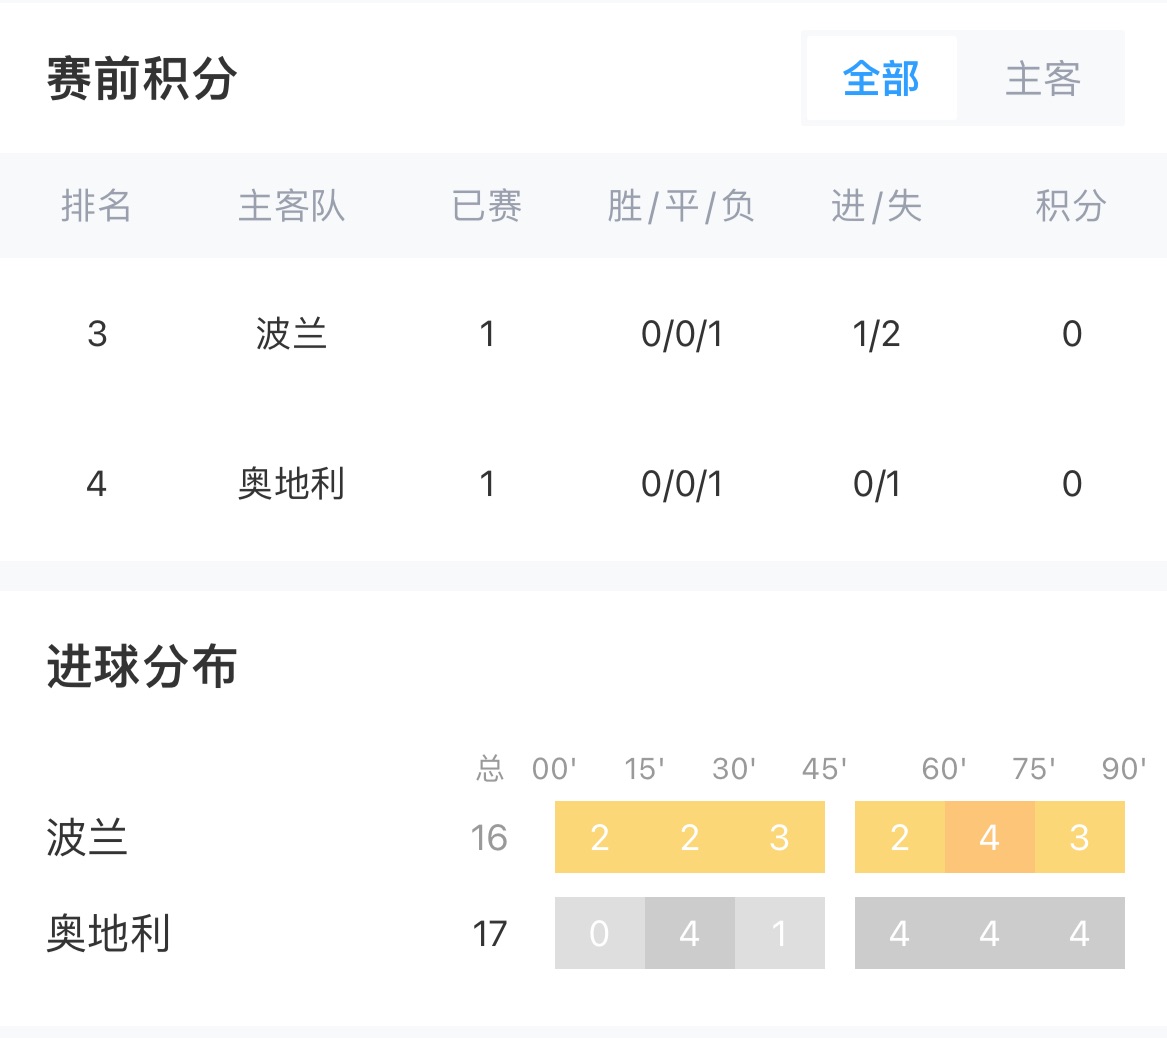1167x1038 pixels.
Task: Click Austria's goal cell showing 0
Action: (x=599, y=933)
